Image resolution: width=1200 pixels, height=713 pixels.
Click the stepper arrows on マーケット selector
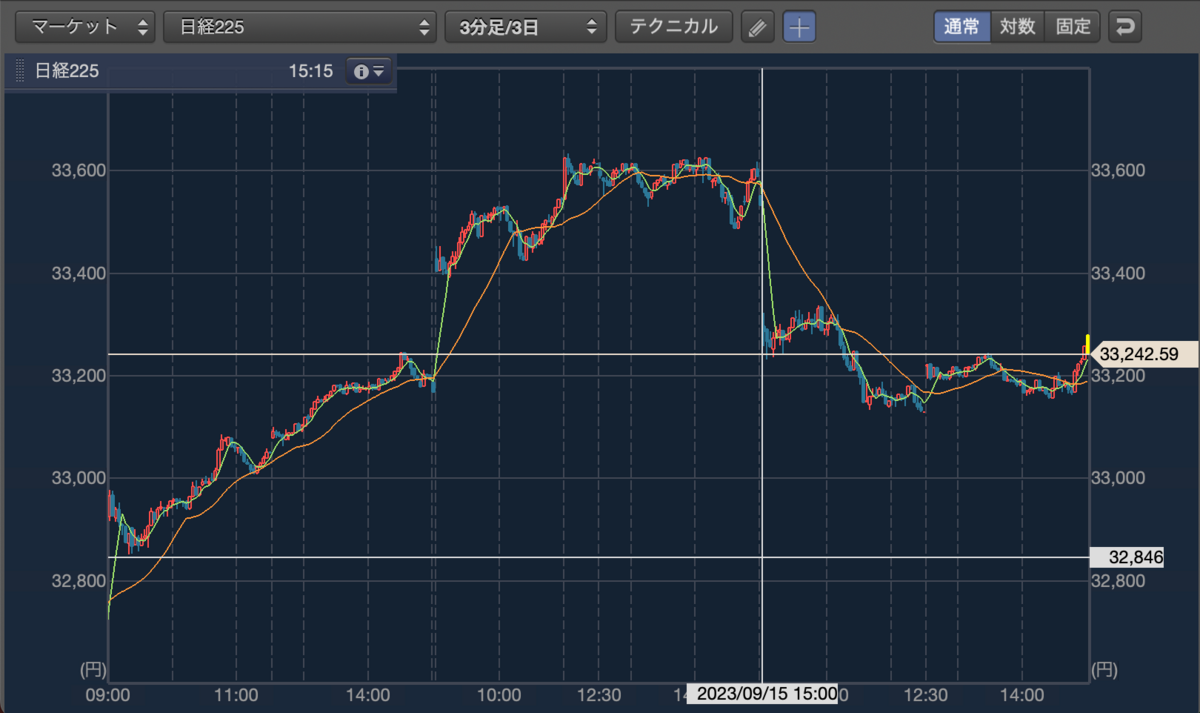click(x=142, y=27)
